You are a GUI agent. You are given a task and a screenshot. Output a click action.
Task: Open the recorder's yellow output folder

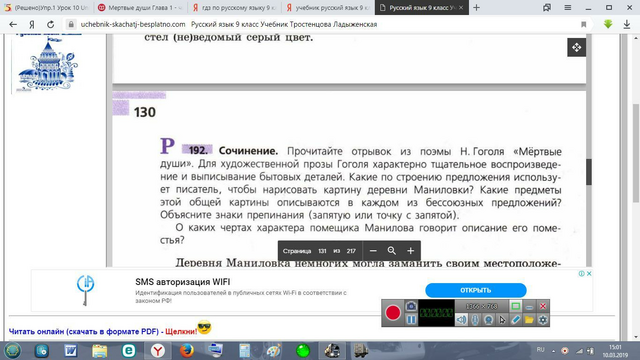tap(529, 320)
